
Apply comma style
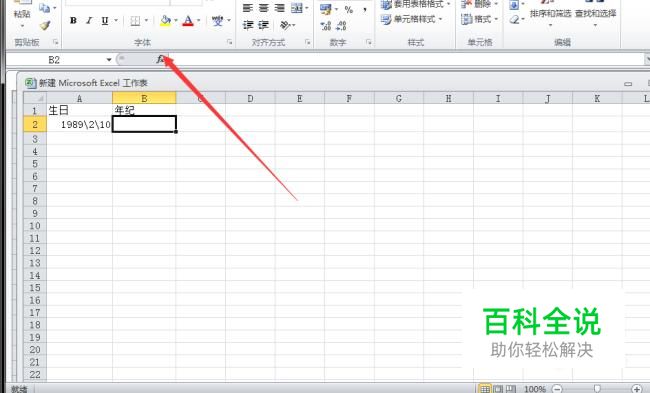(x=365, y=9)
